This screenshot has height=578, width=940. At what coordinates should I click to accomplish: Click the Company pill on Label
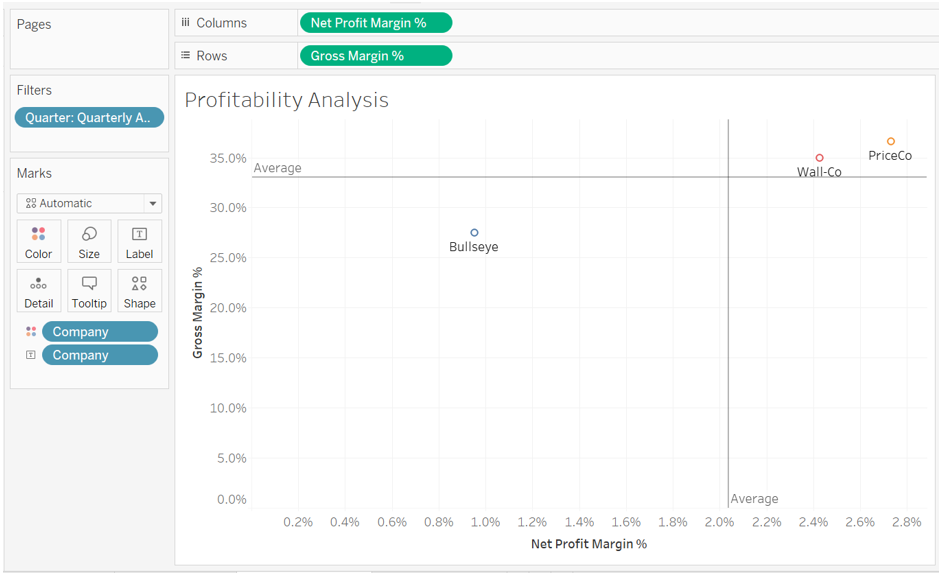point(99,354)
